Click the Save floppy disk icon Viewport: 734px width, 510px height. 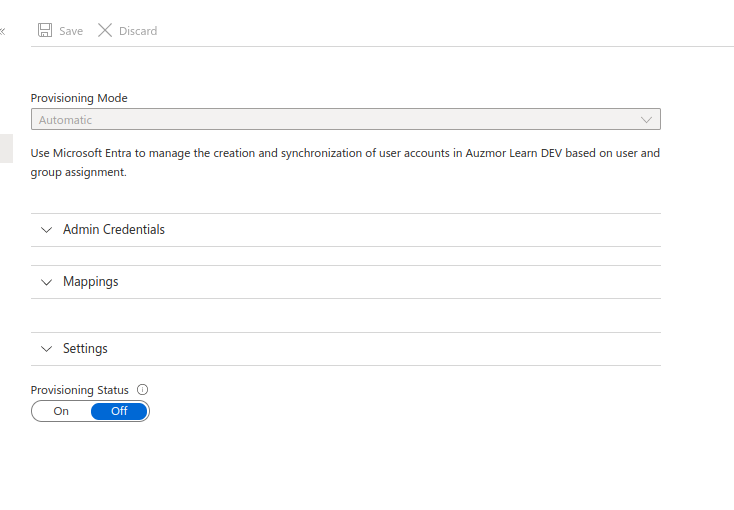point(45,30)
